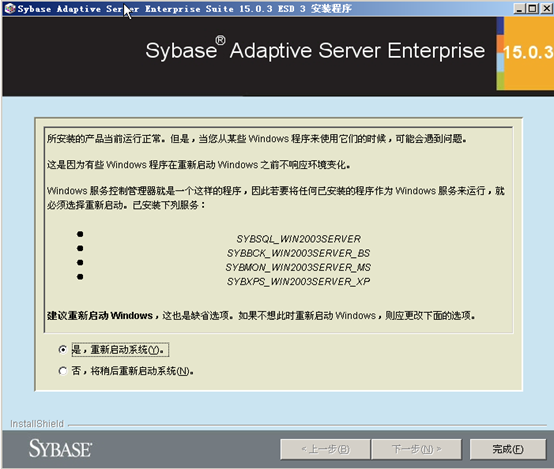Click the disabled Next button (下一步)
The width and height of the screenshot is (554, 469).
click(x=417, y=449)
